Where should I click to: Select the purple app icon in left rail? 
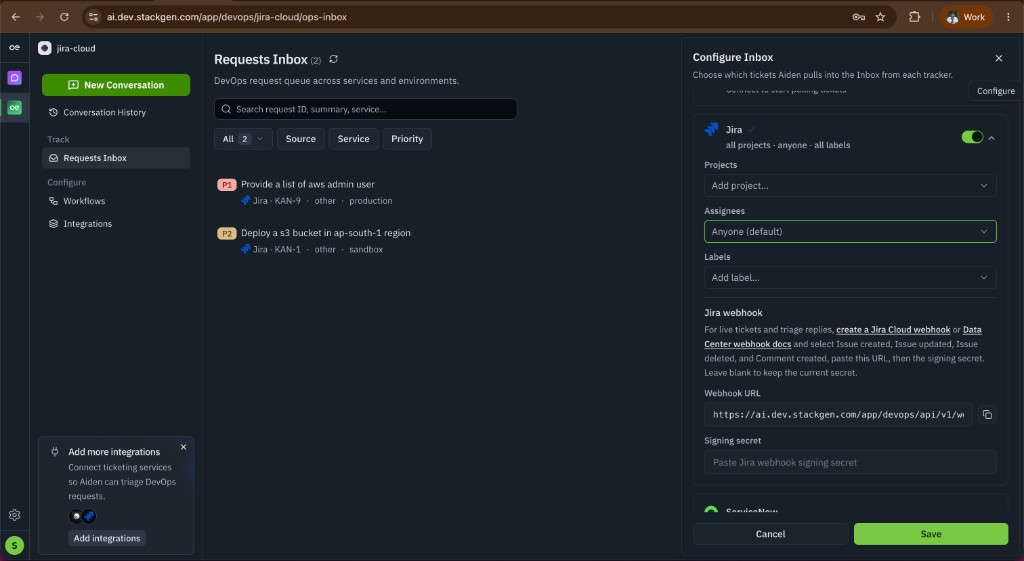[x=14, y=78]
